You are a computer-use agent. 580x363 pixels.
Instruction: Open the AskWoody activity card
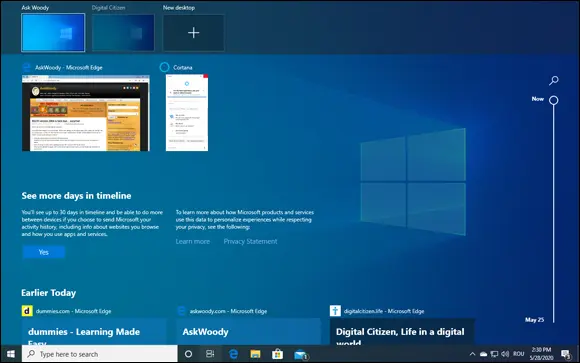point(248,332)
